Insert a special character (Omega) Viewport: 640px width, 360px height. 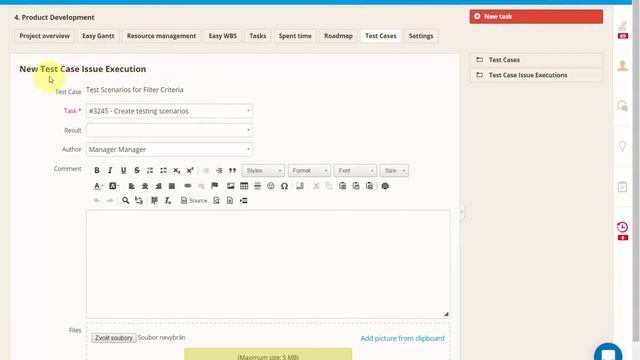tap(284, 186)
